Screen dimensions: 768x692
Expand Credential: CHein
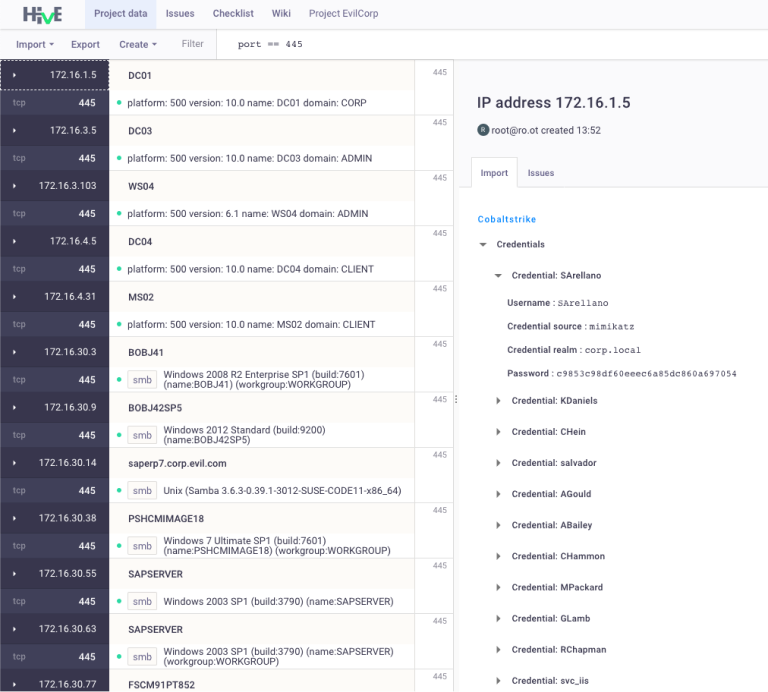click(498, 431)
